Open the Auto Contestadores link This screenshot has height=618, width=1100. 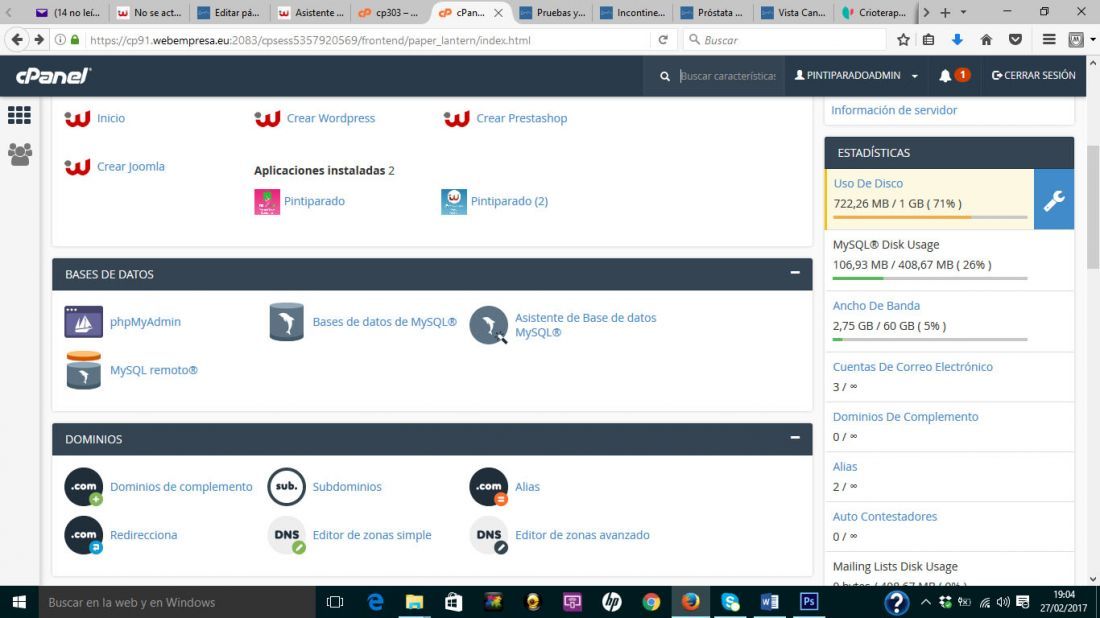[885, 517]
